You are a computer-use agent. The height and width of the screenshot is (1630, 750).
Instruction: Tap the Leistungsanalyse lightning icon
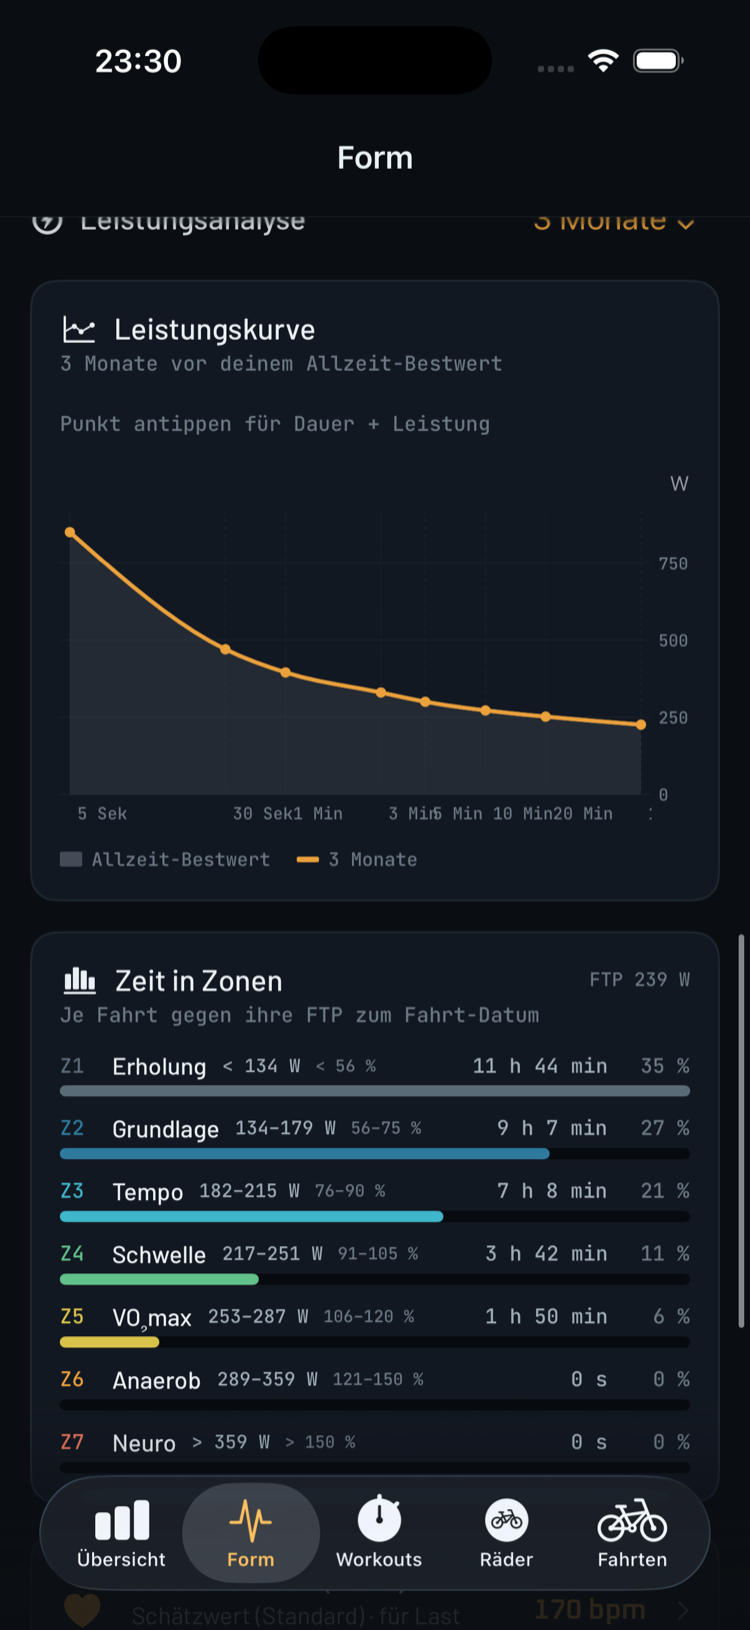point(47,221)
